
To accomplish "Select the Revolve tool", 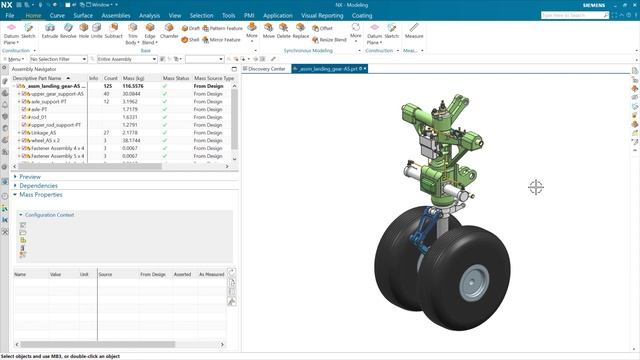I will pos(68,31).
